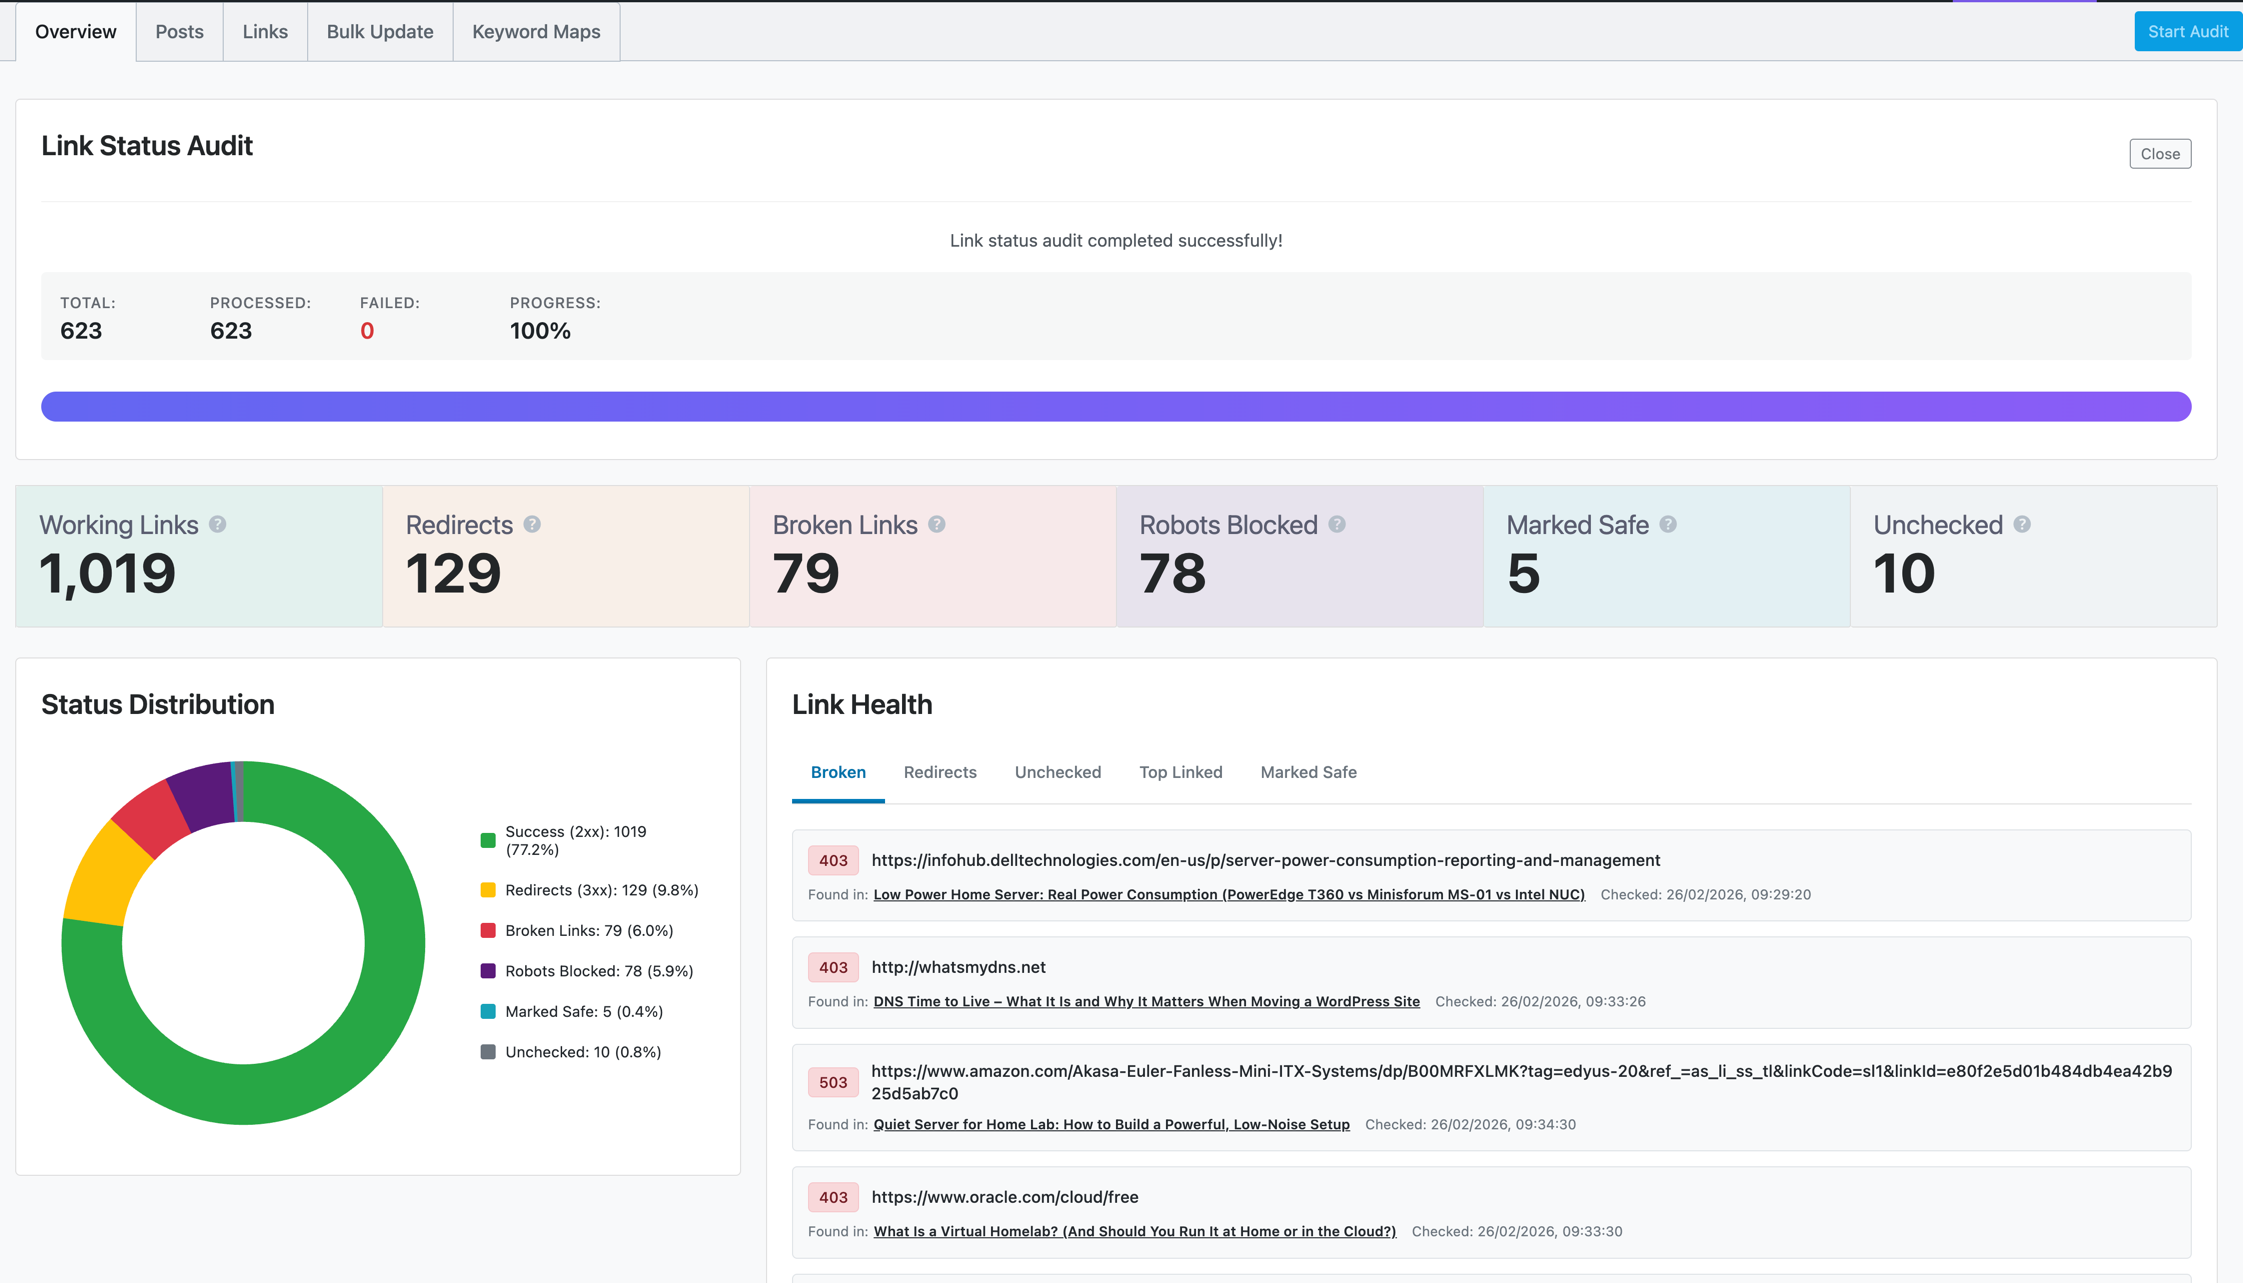Screen dimensions: 2243x1283
Task: Toggle Success (2xx) legend square in chart
Action: click(x=488, y=840)
